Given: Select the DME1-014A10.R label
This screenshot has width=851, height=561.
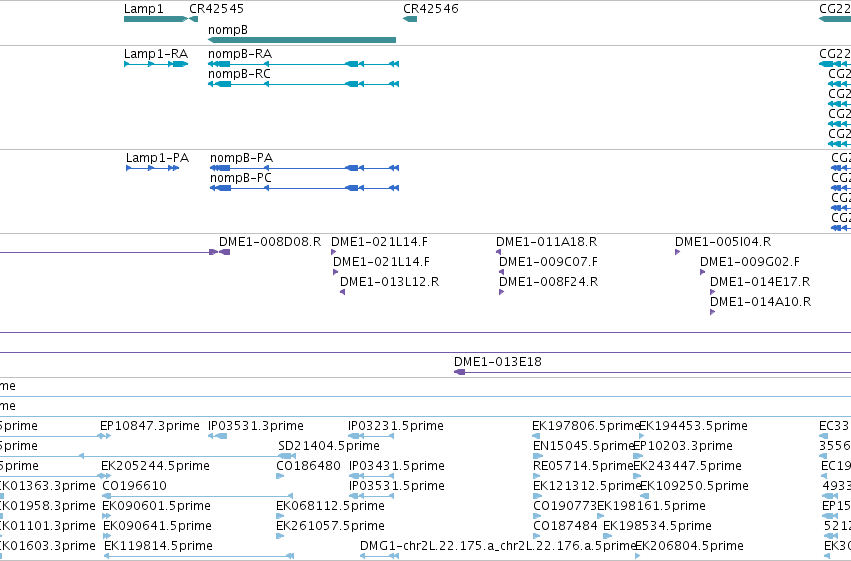Looking at the screenshot, I should (760, 302).
